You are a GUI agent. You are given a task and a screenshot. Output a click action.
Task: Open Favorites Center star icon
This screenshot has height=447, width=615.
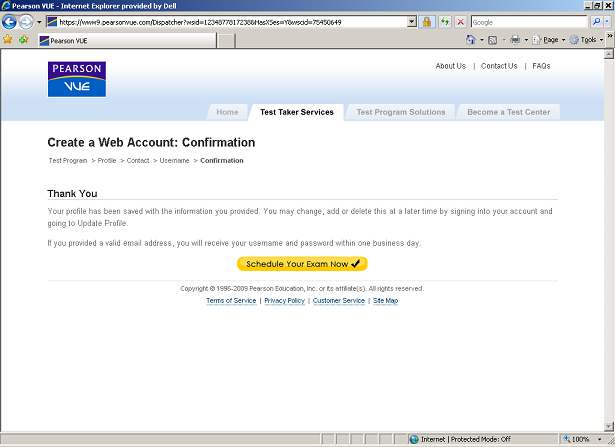tap(8, 40)
